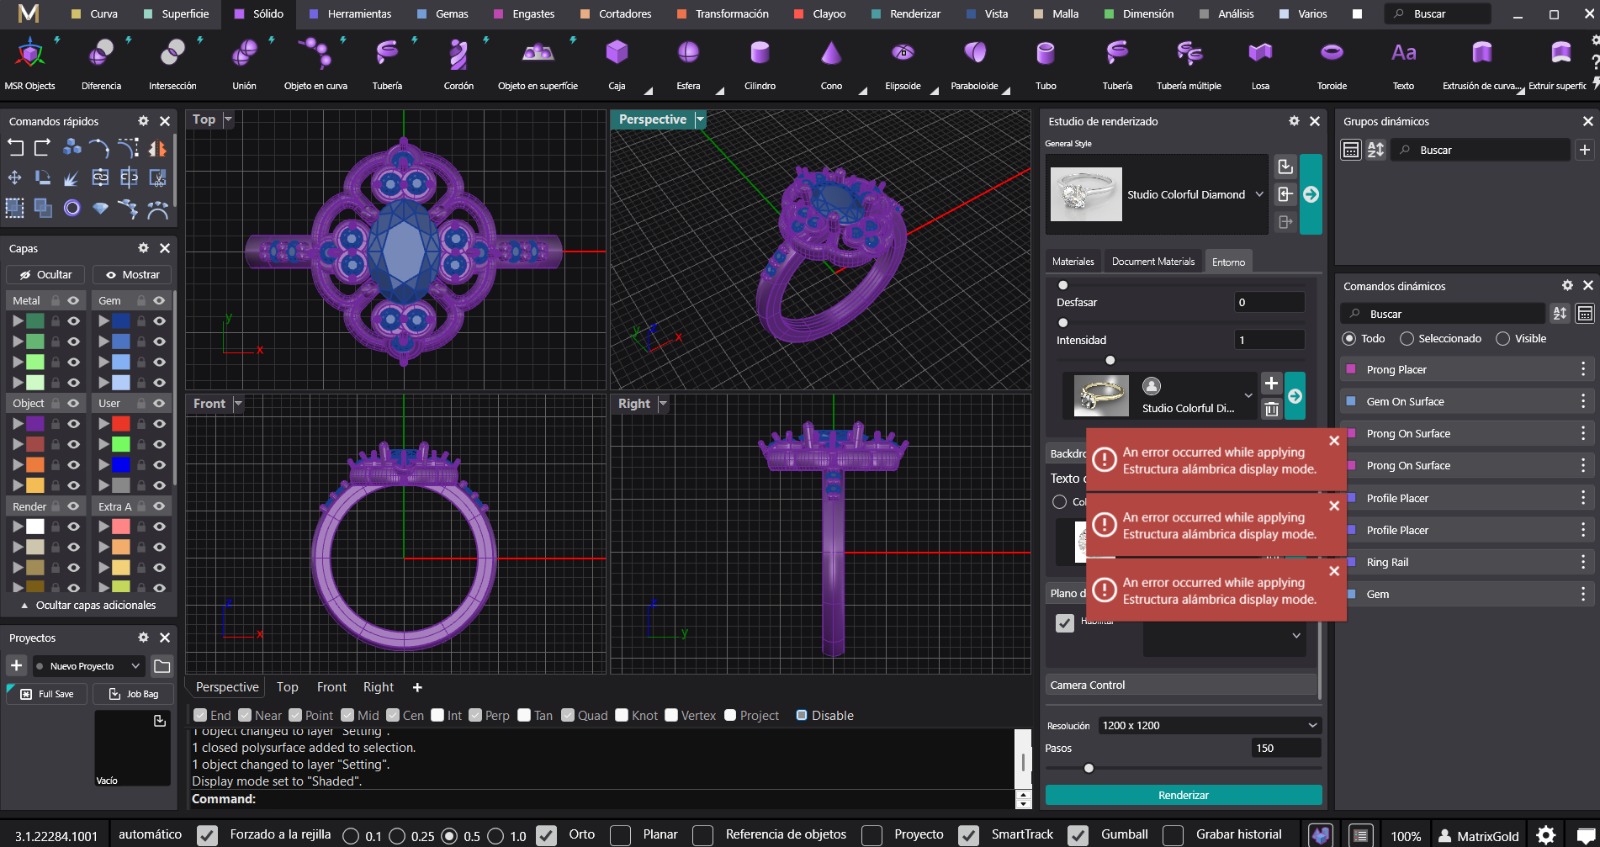Open the Engastes menu tab
The image size is (1600, 847).
pos(524,14)
